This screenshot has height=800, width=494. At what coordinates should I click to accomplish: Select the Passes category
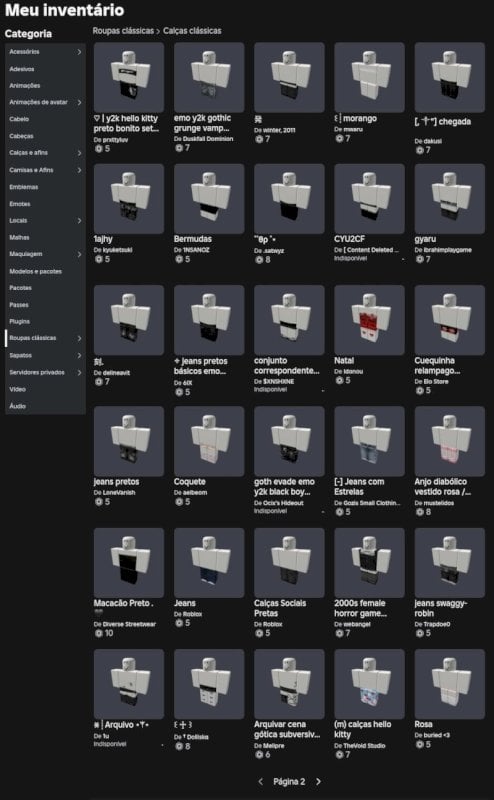pyautogui.click(x=45, y=305)
